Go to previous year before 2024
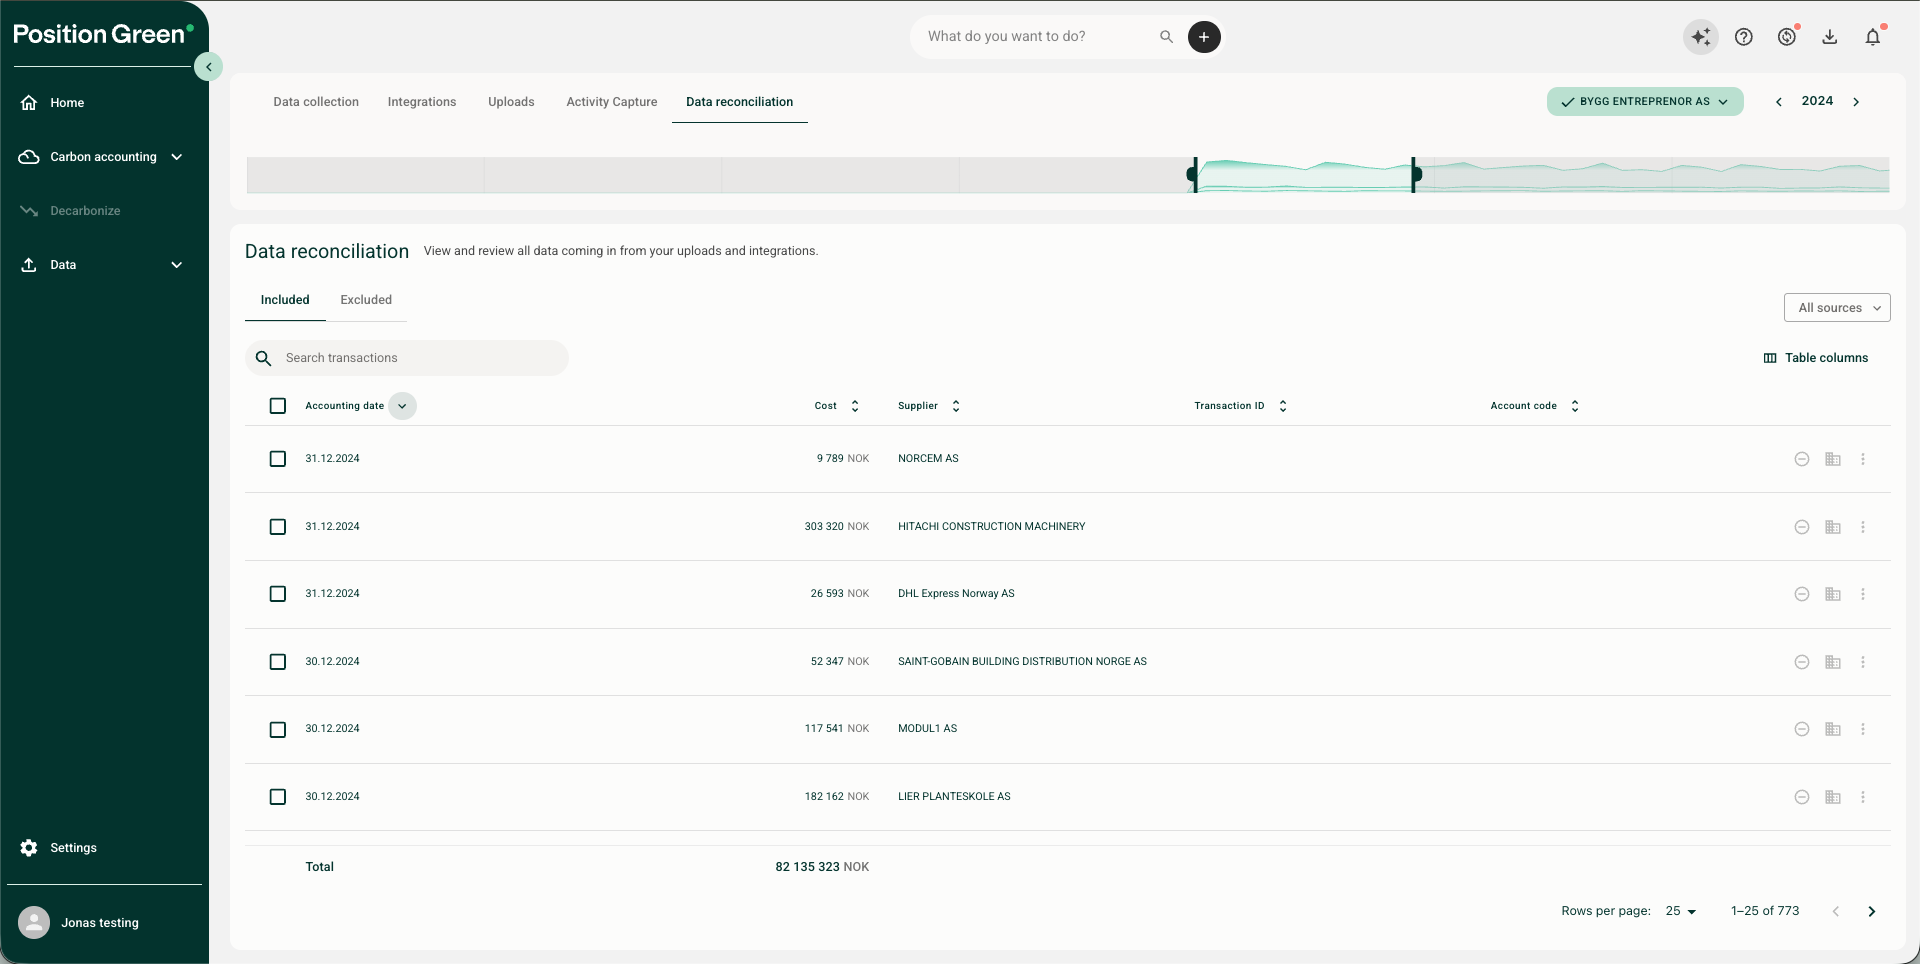This screenshot has width=1920, height=964. pos(1779,102)
